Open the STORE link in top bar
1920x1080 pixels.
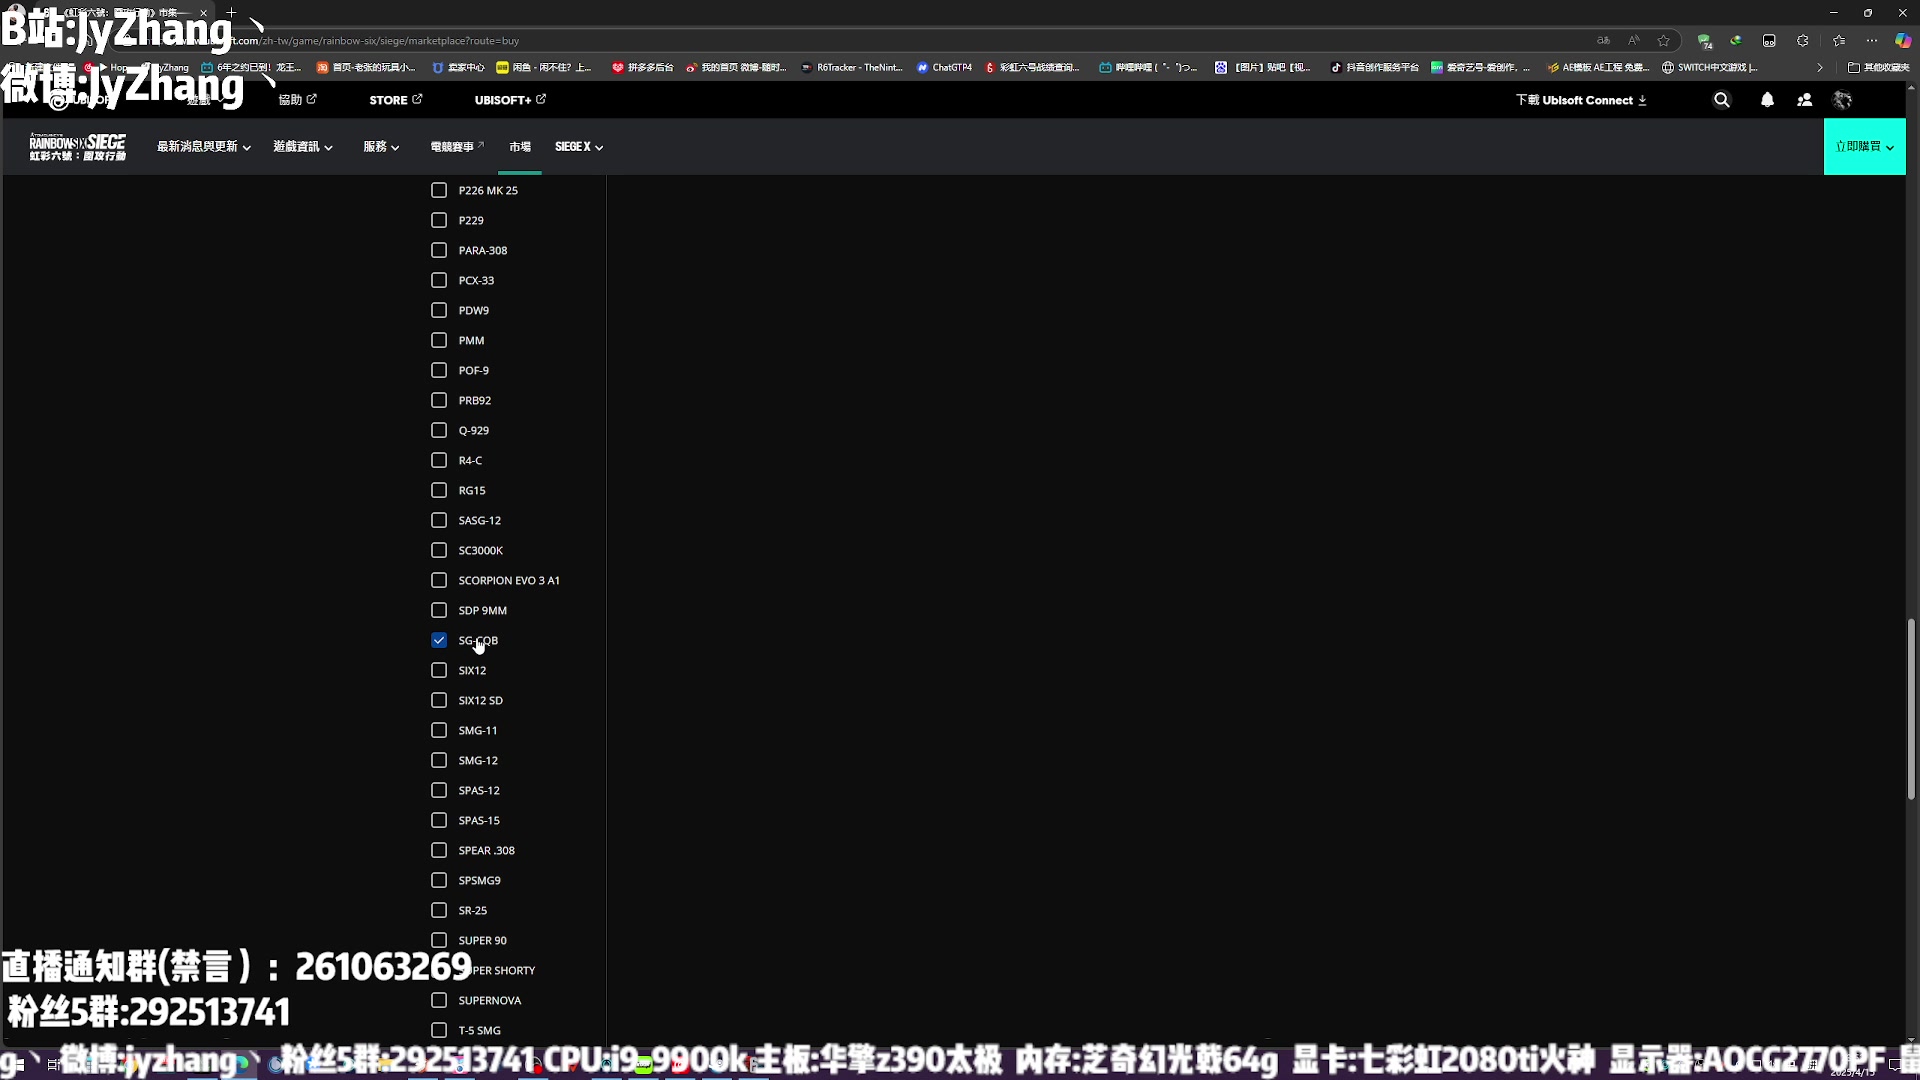click(395, 100)
